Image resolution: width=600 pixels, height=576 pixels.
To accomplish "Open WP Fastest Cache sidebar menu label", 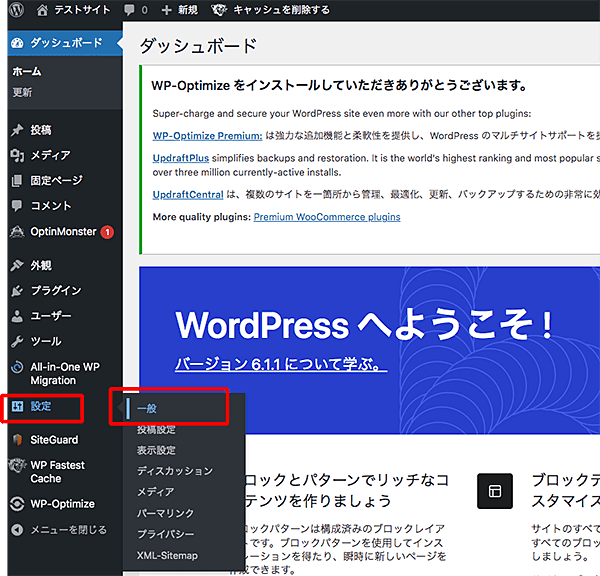I will (58, 472).
